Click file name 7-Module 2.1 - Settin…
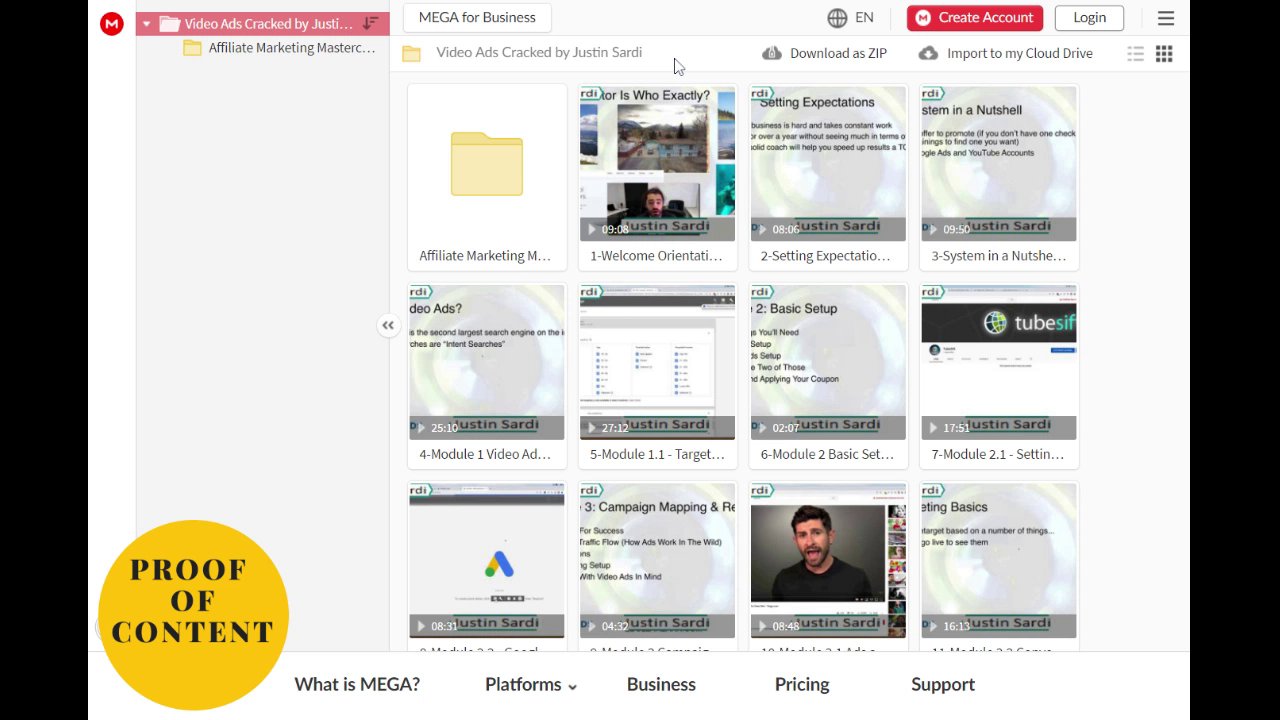Image resolution: width=1280 pixels, height=720 pixels. [x=998, y=454]
